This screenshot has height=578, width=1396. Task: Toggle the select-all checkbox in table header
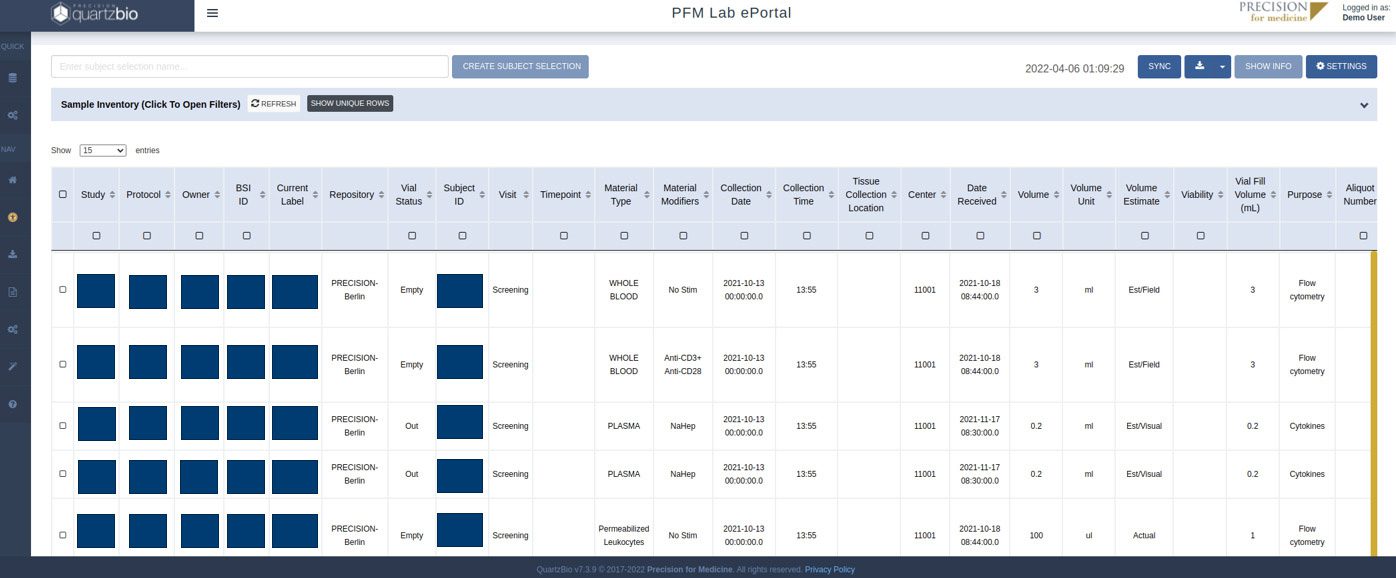click(62, 194)
